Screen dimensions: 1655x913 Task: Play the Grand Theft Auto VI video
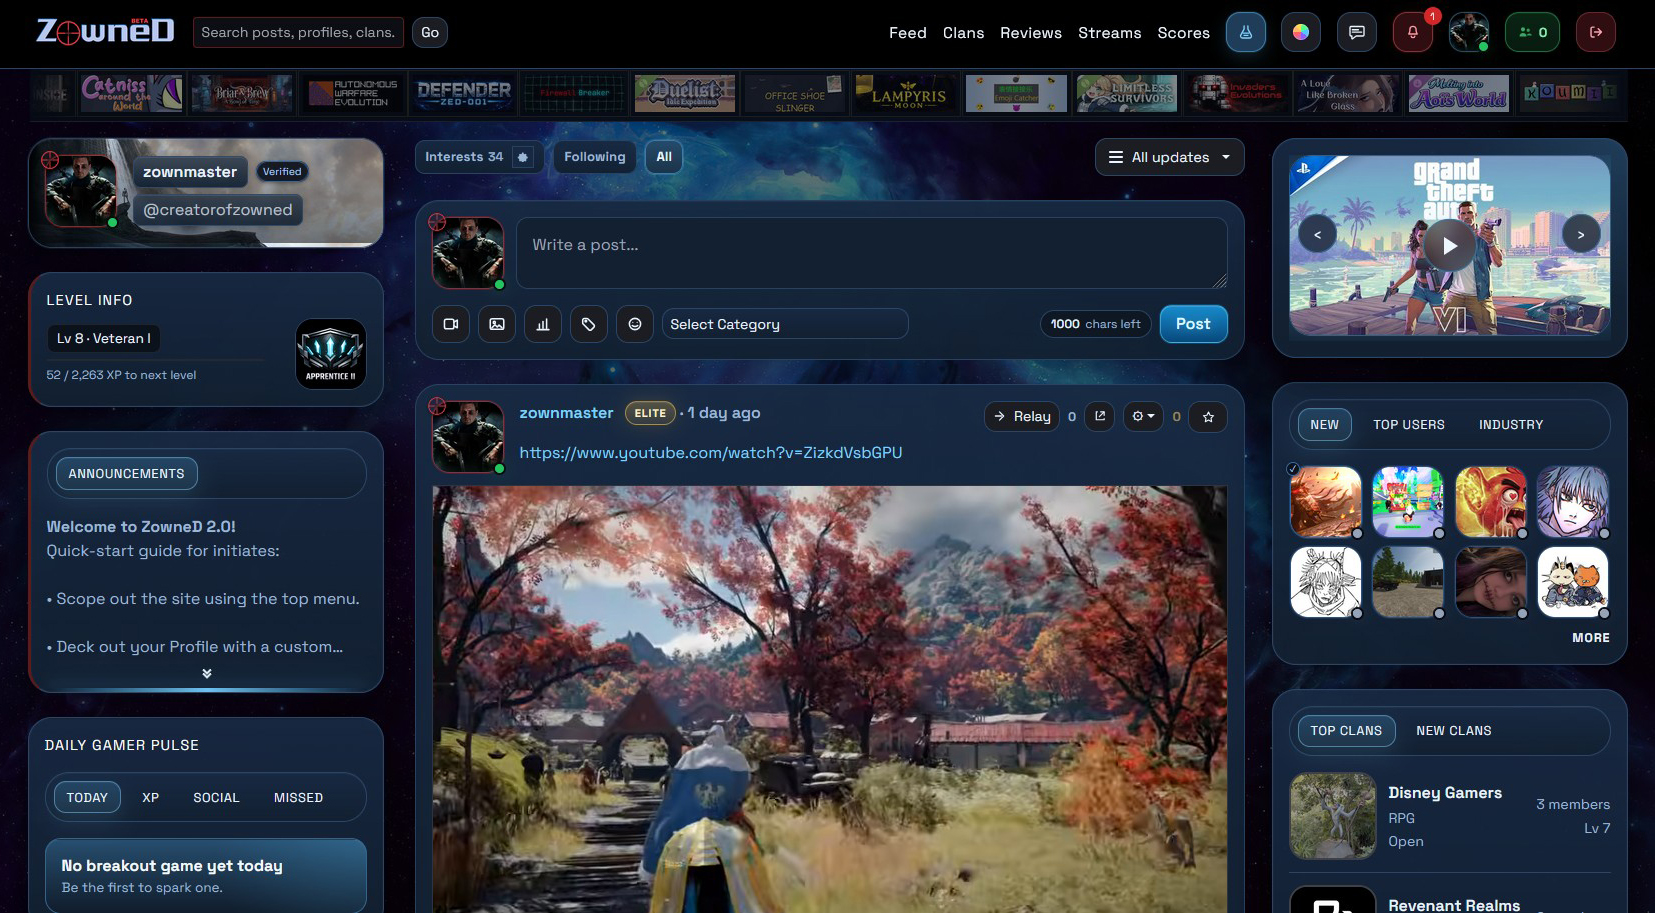click(1450, 245)
